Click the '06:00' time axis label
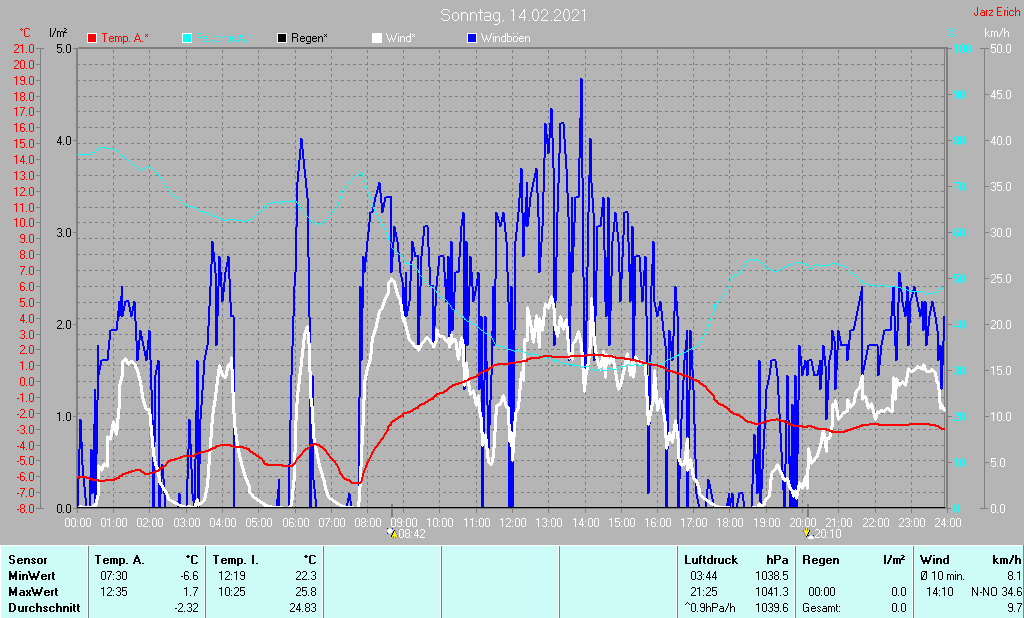 [x=295, y=523]
